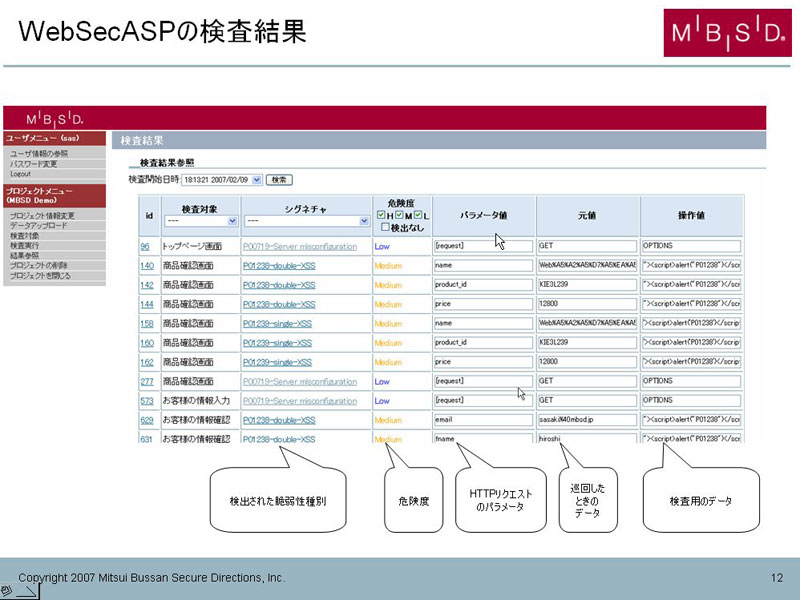This screenshot has width=800, height=600.
Task: Click the パラメータ値 column header
Action: (484, 215)
